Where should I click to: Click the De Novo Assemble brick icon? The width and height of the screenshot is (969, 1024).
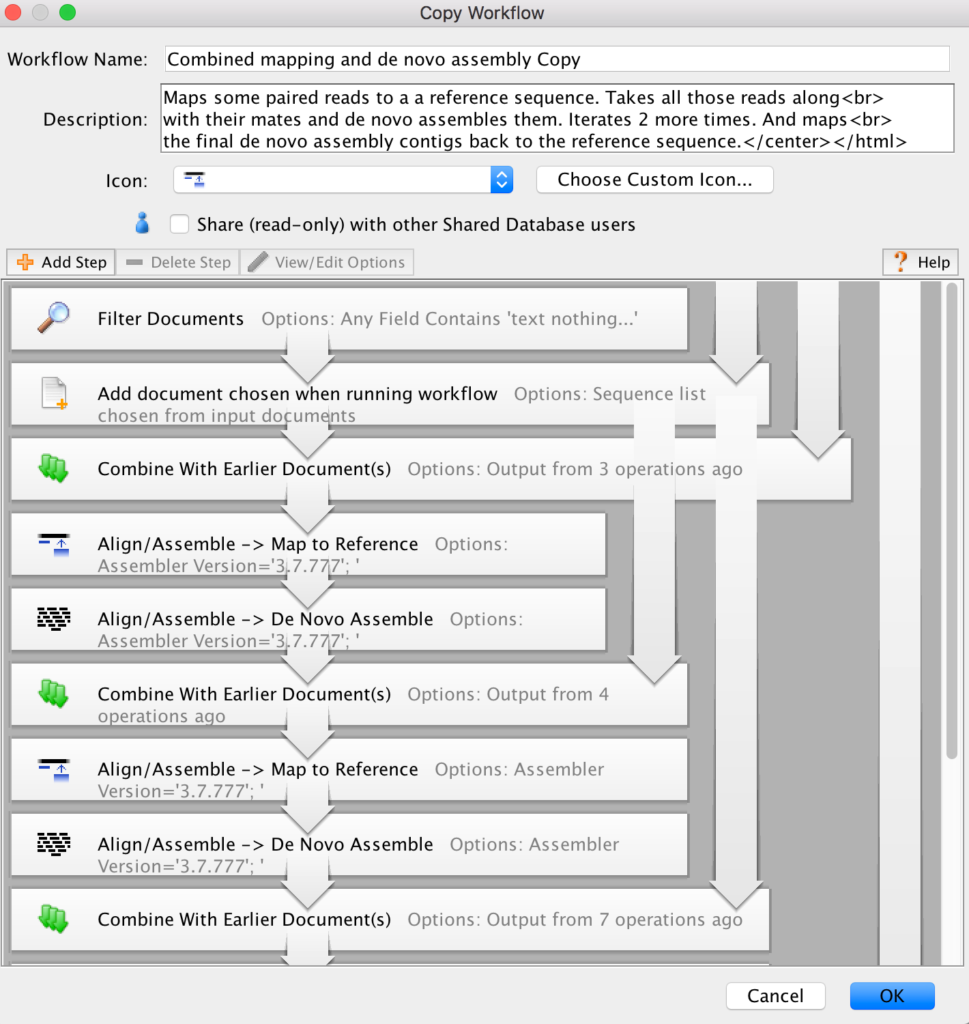[52, 618]
